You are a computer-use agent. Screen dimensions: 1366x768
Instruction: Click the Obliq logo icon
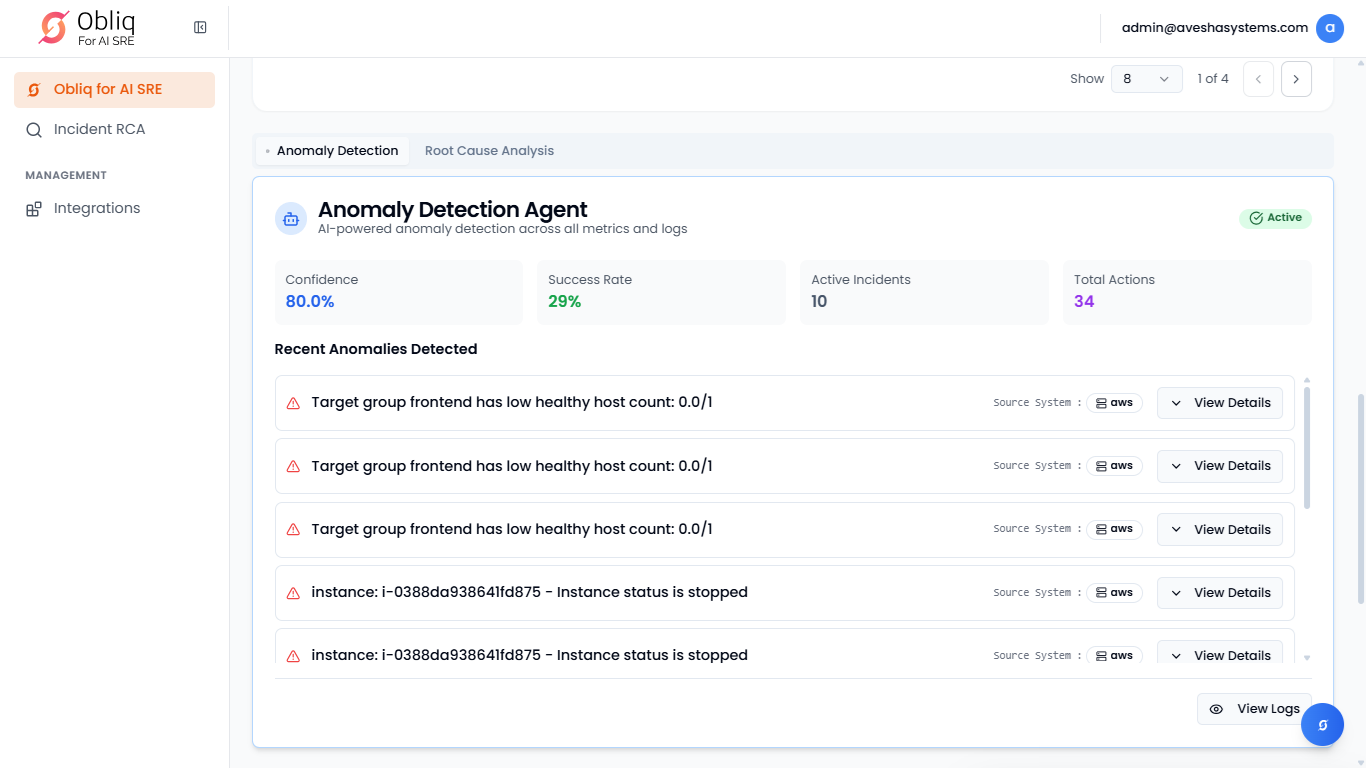pos(53,28)
